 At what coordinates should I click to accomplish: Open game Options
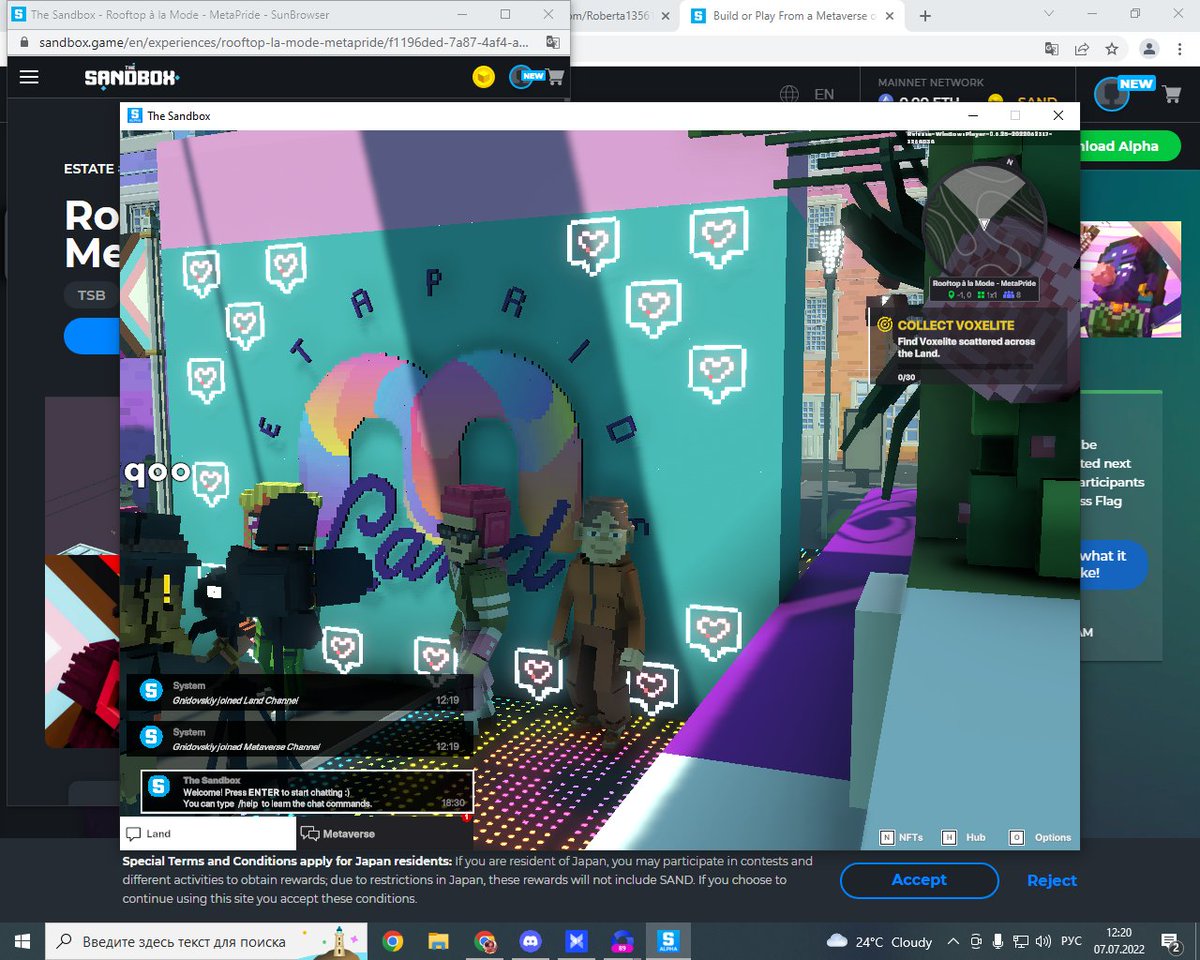coord(1041,837)
